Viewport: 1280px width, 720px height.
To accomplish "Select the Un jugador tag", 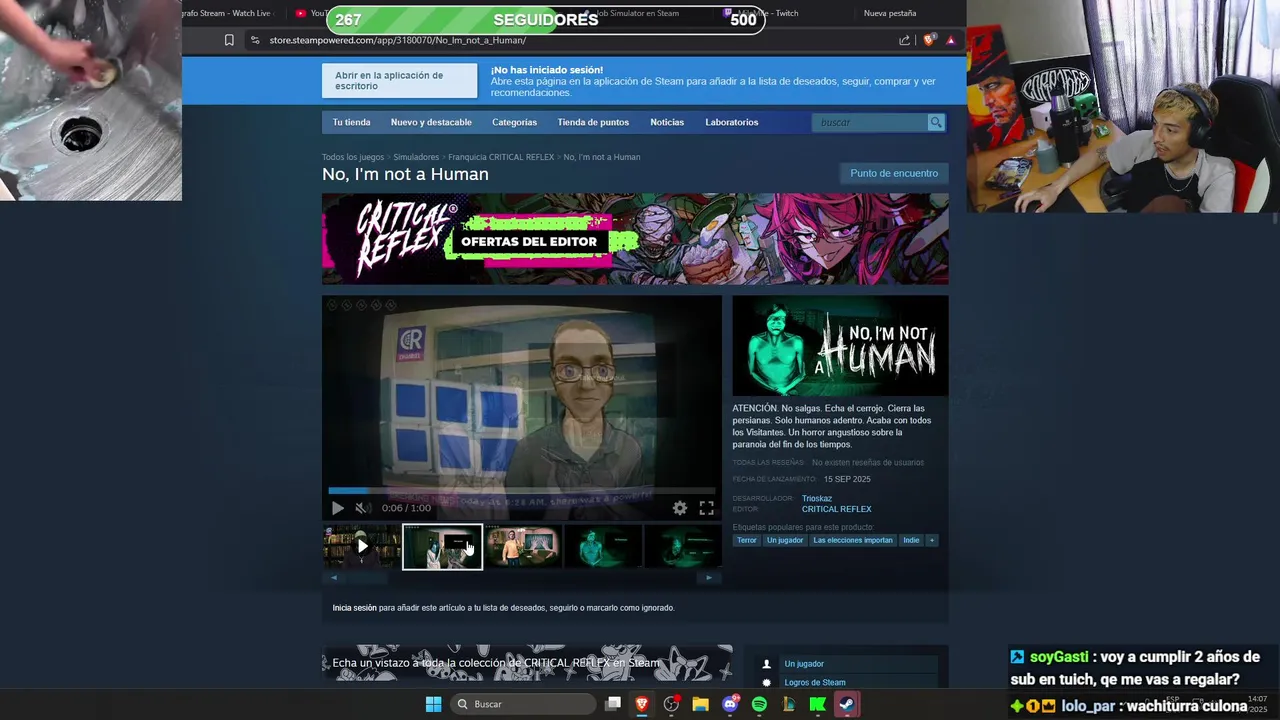I will 785,540.
